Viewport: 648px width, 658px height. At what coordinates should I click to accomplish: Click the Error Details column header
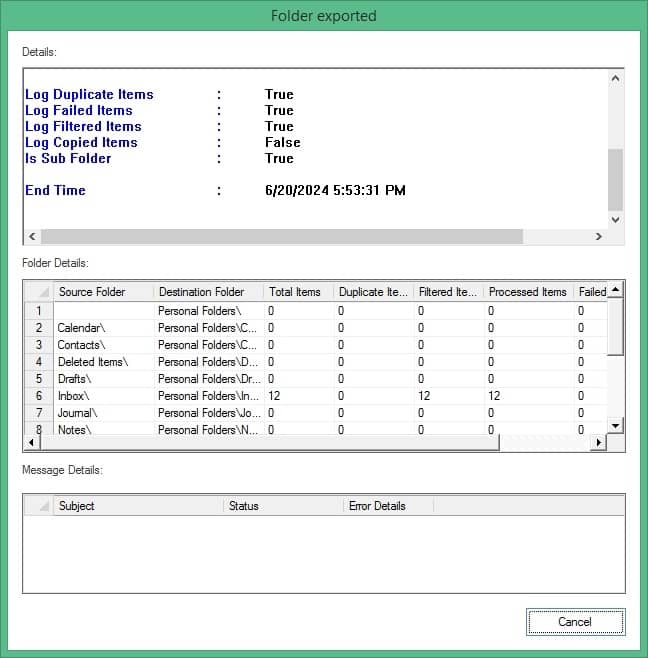coord(388,506)
